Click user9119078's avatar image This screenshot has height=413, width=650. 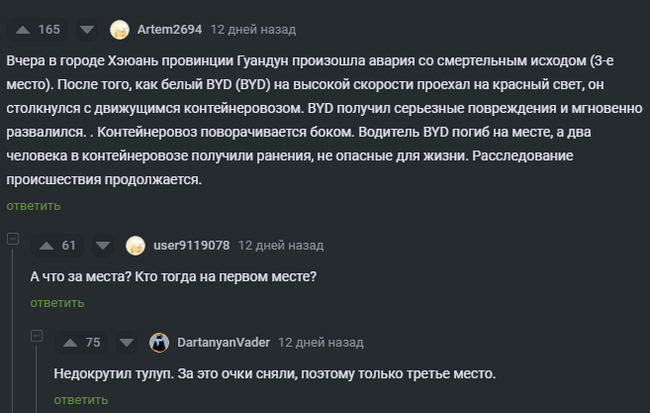[136, 245]
